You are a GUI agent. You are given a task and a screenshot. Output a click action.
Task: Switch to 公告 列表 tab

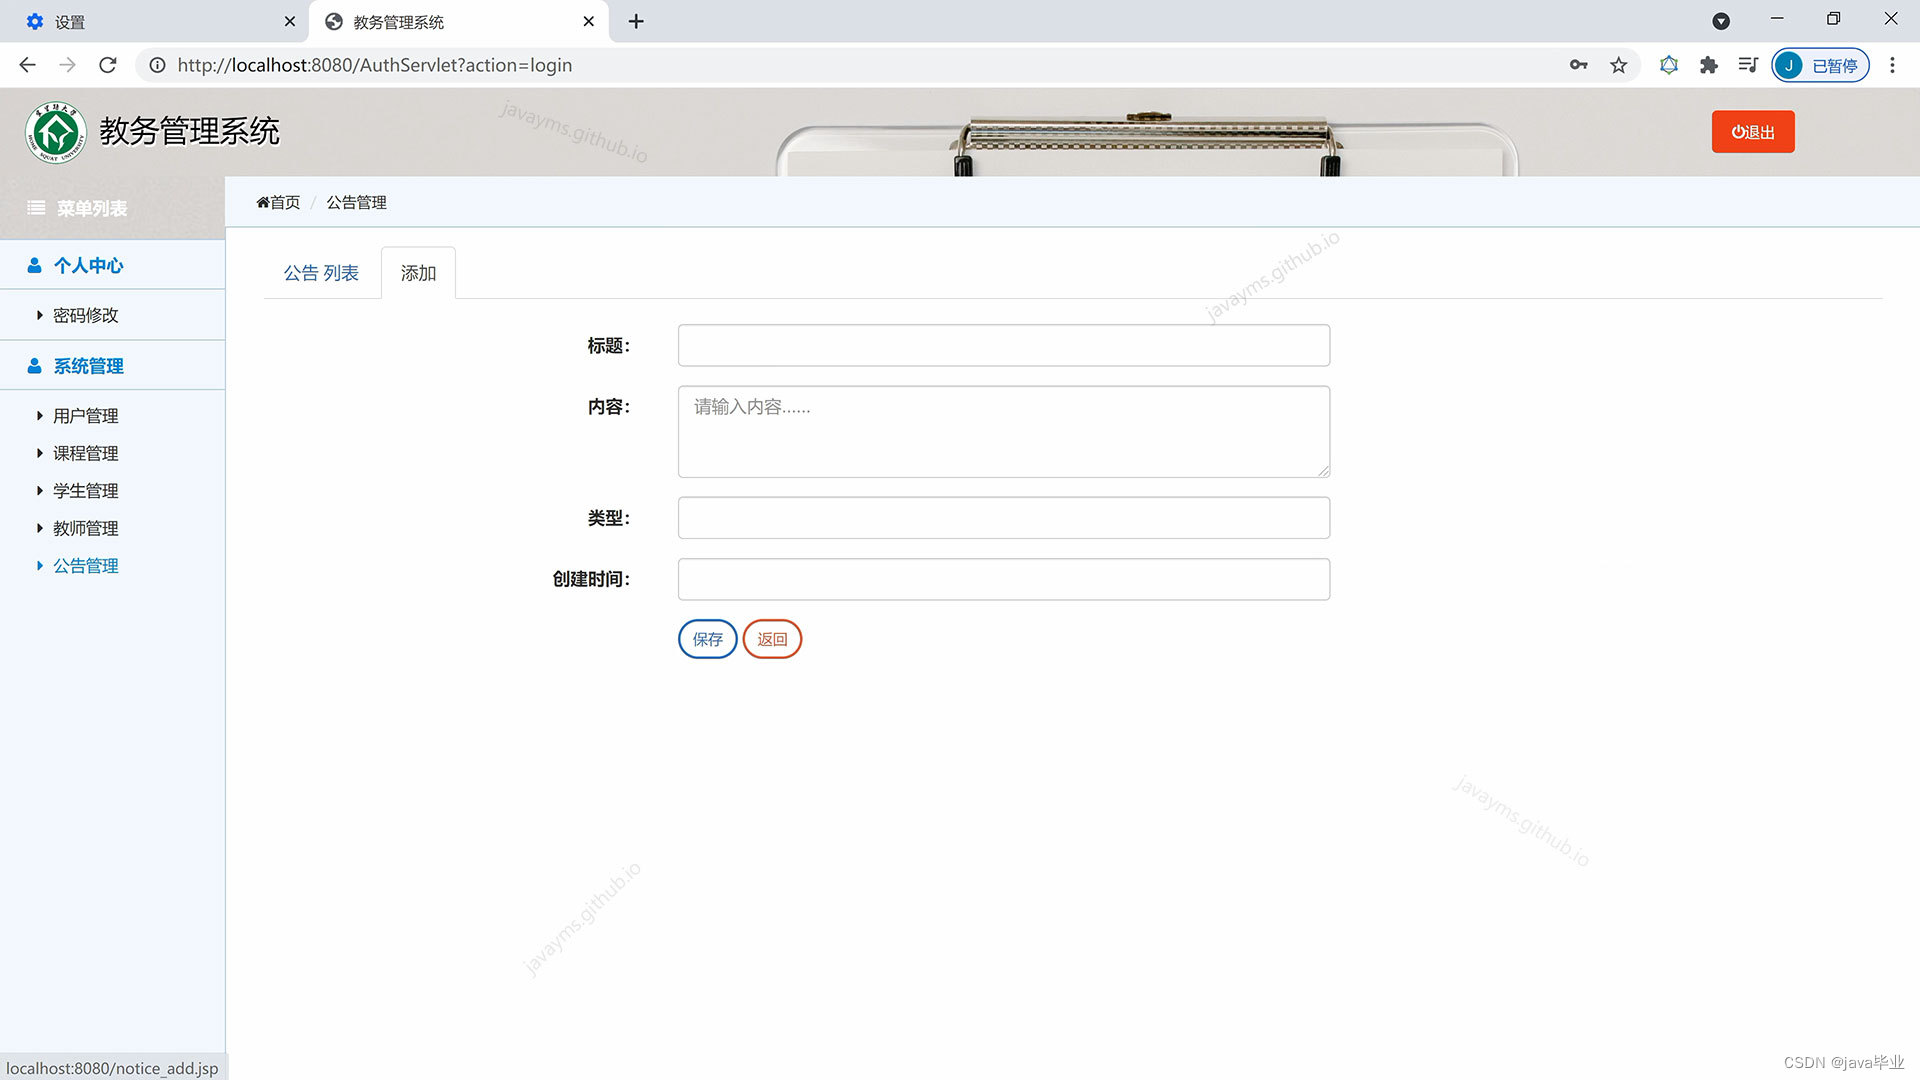pos(320,273)
